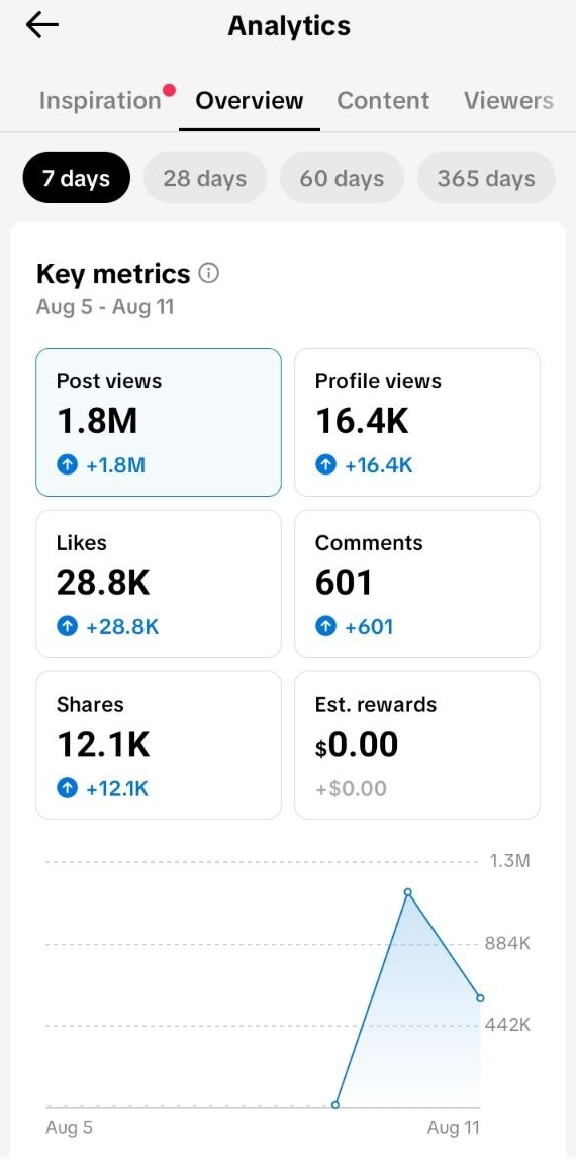
Task: Open the Inspiration tab
Action: click(x=100, y=101)
